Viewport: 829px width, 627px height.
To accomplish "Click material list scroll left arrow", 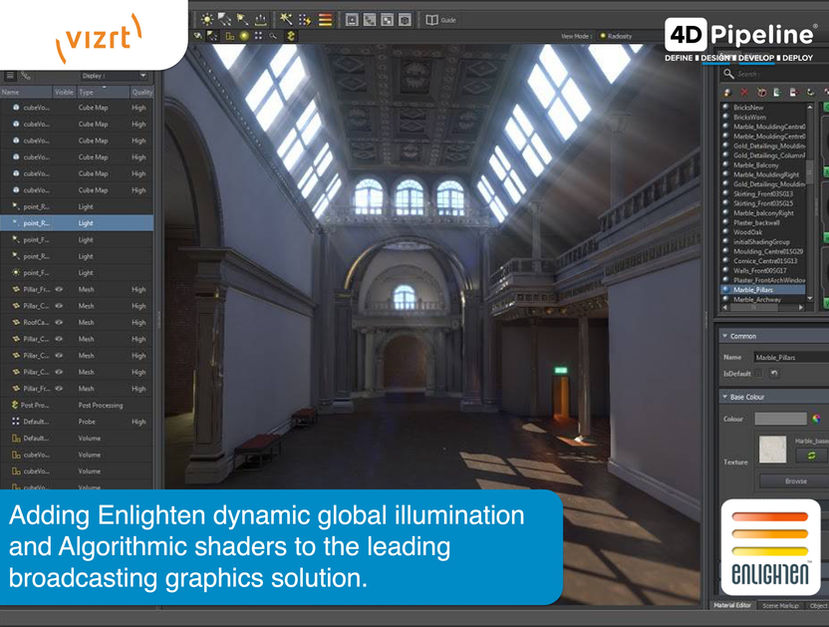I will coord(725,307).
